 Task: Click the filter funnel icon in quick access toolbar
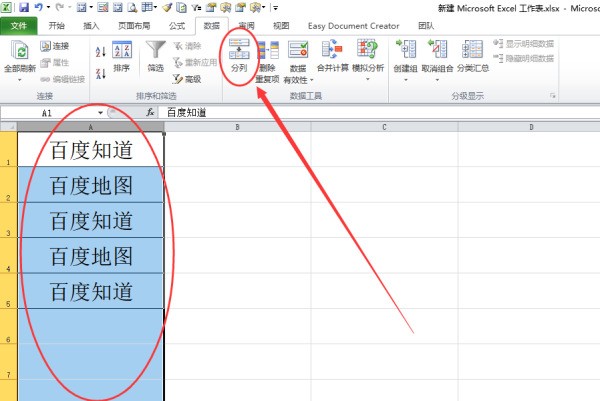tap(196, 7)
